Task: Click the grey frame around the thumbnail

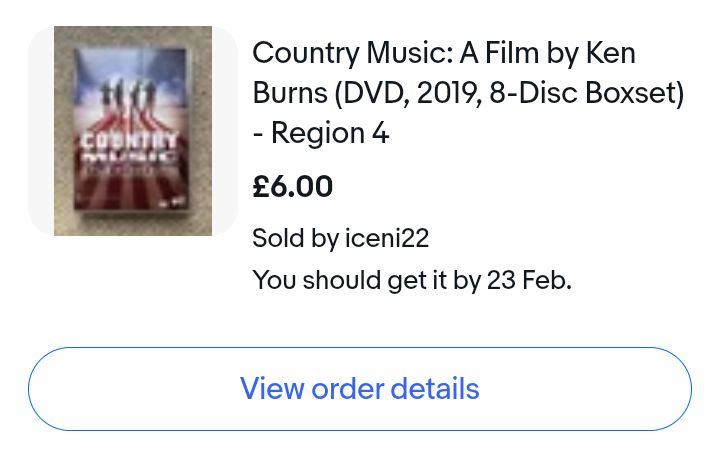Action: coord(41,130)
